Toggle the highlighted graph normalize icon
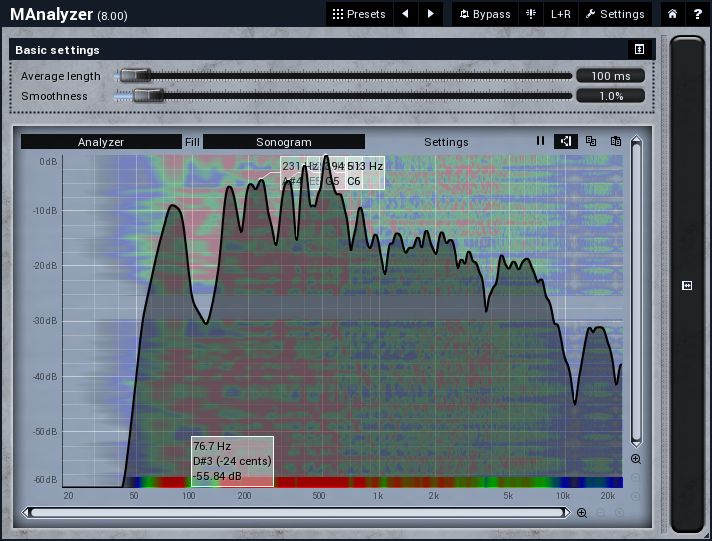The height and width of the screenshot is (541, 712). pyautogui.click(x=566, y=141)
